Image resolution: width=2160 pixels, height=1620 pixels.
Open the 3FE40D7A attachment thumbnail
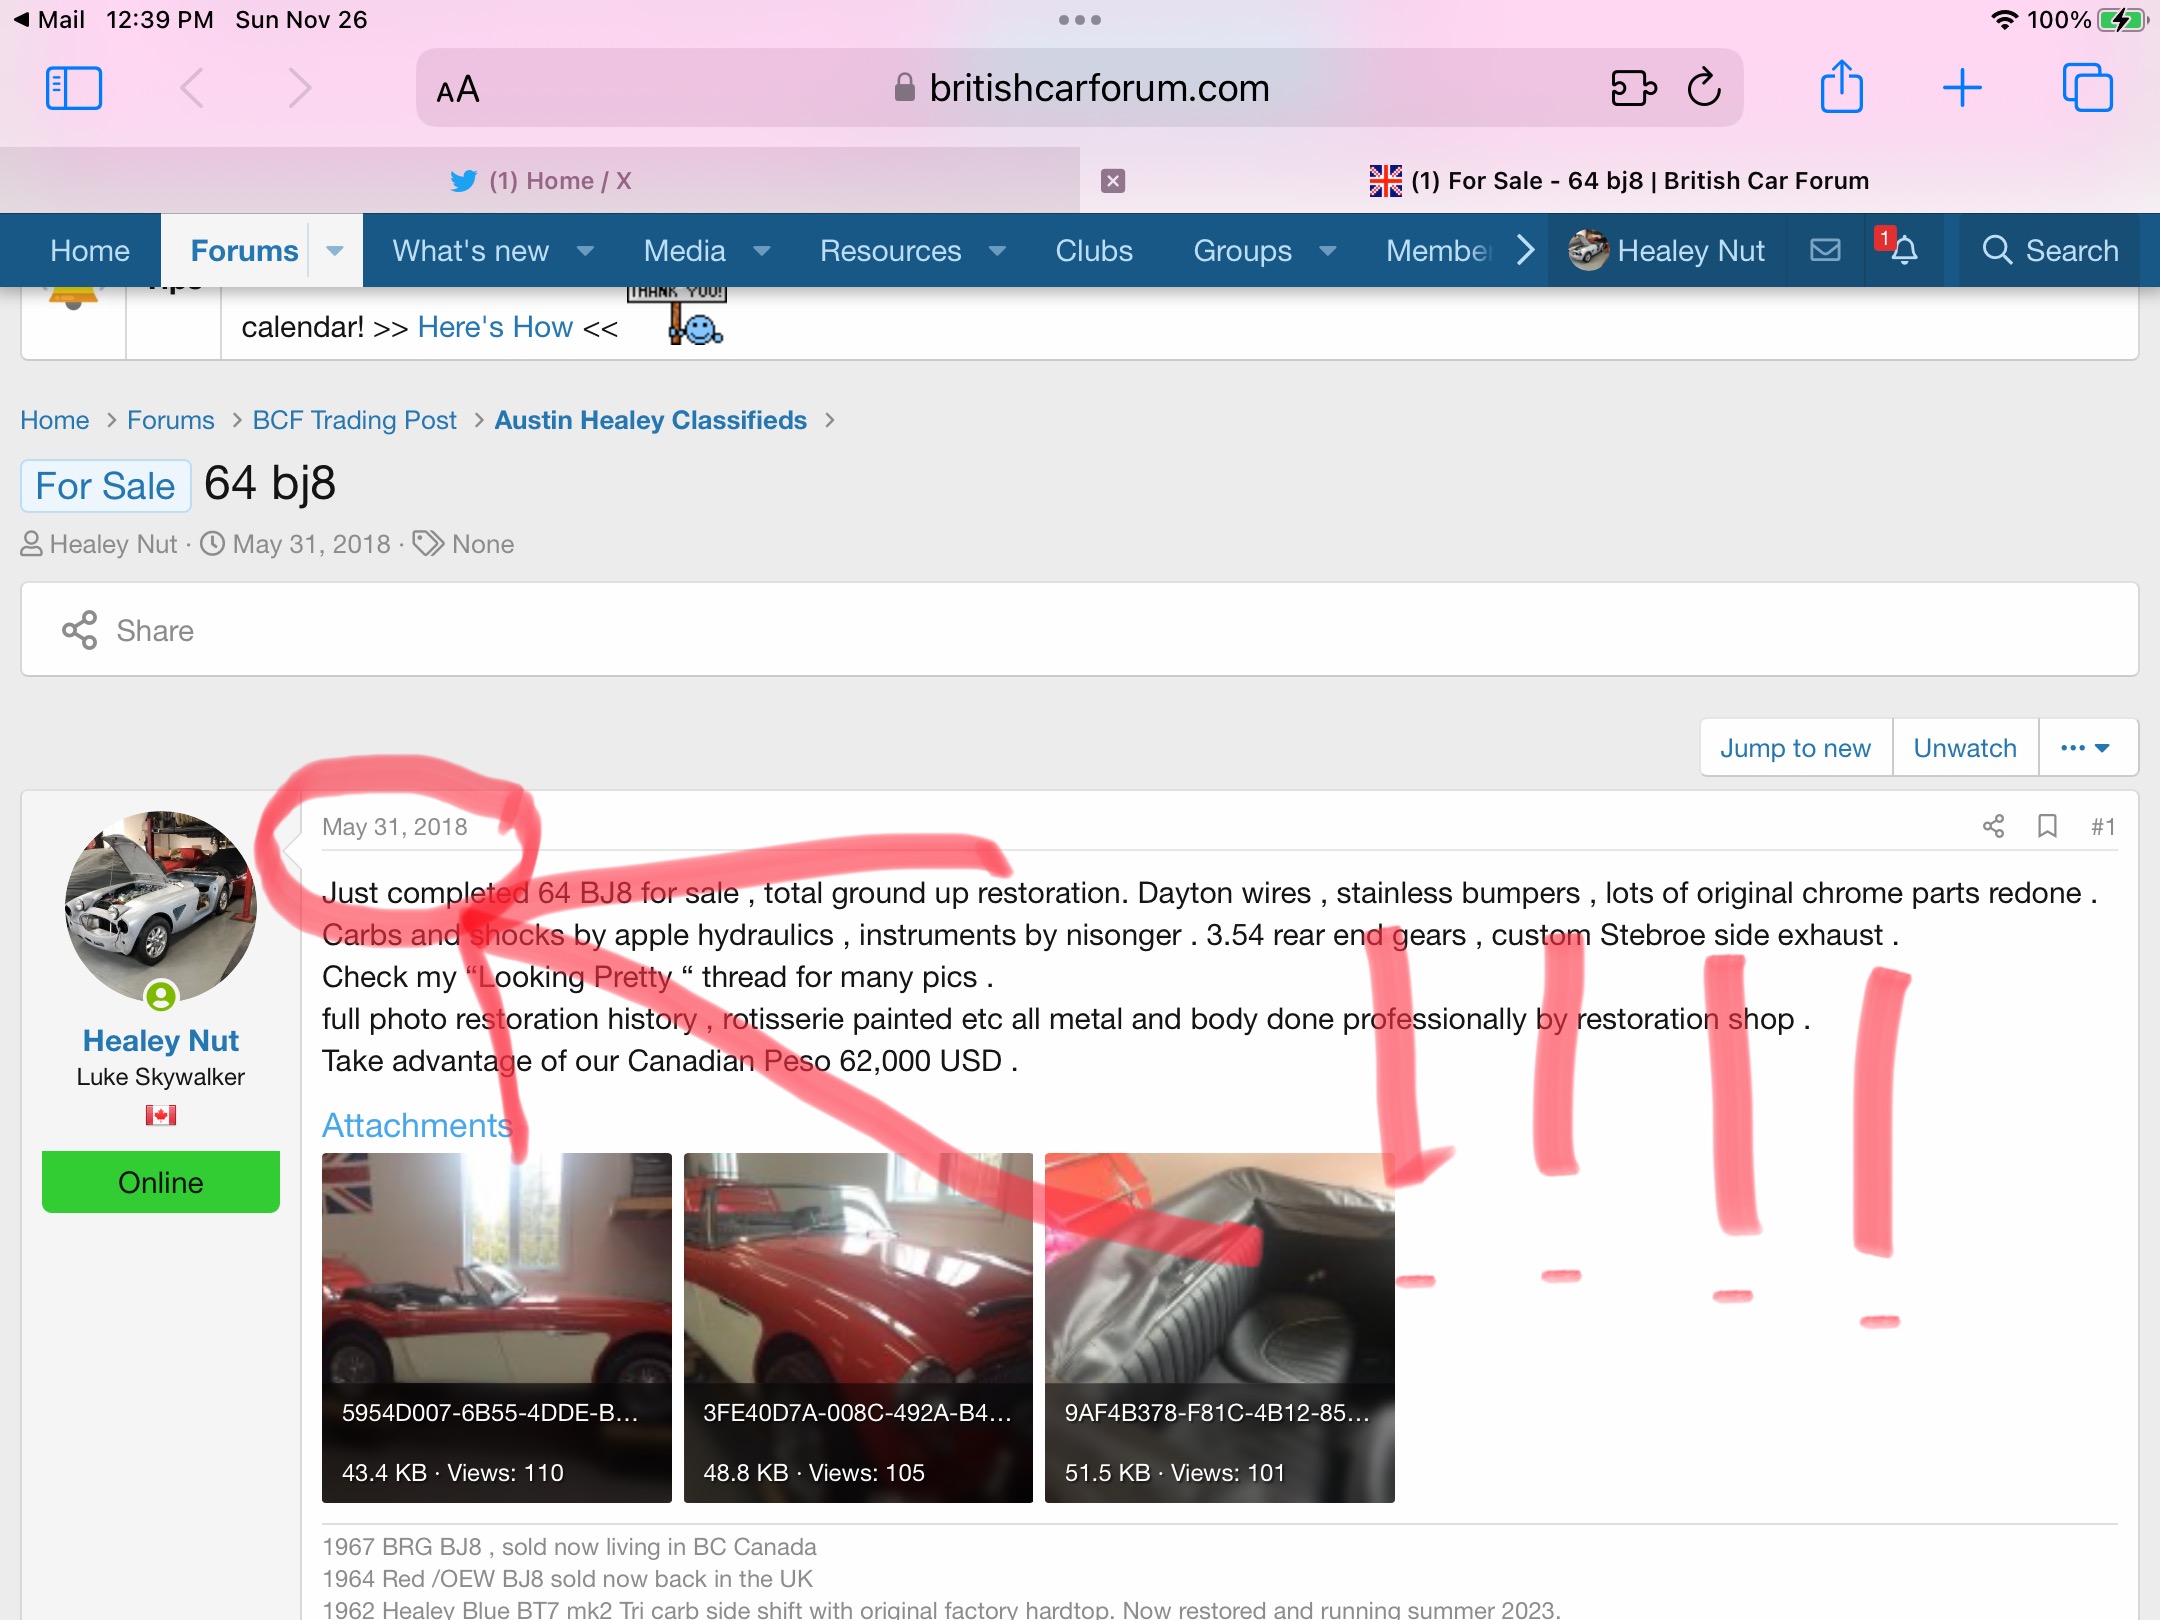click(x=858, y=1327)
